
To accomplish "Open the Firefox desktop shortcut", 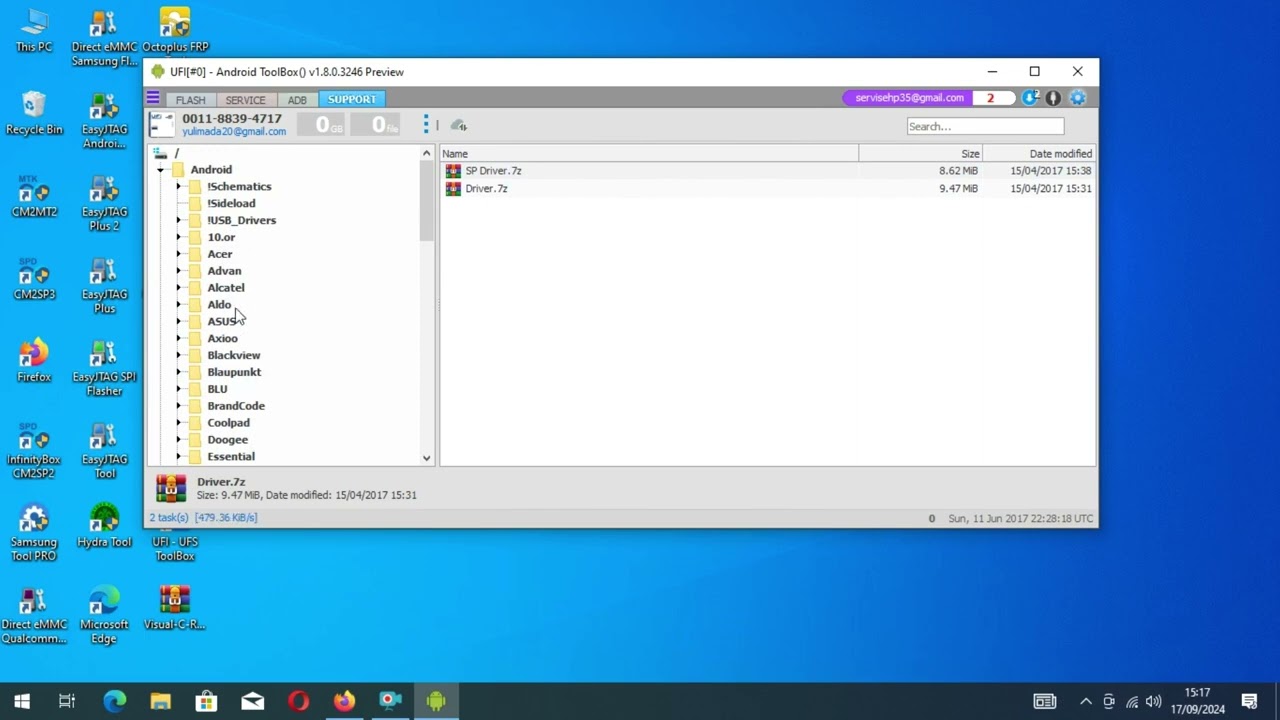I will pos(34,361).
